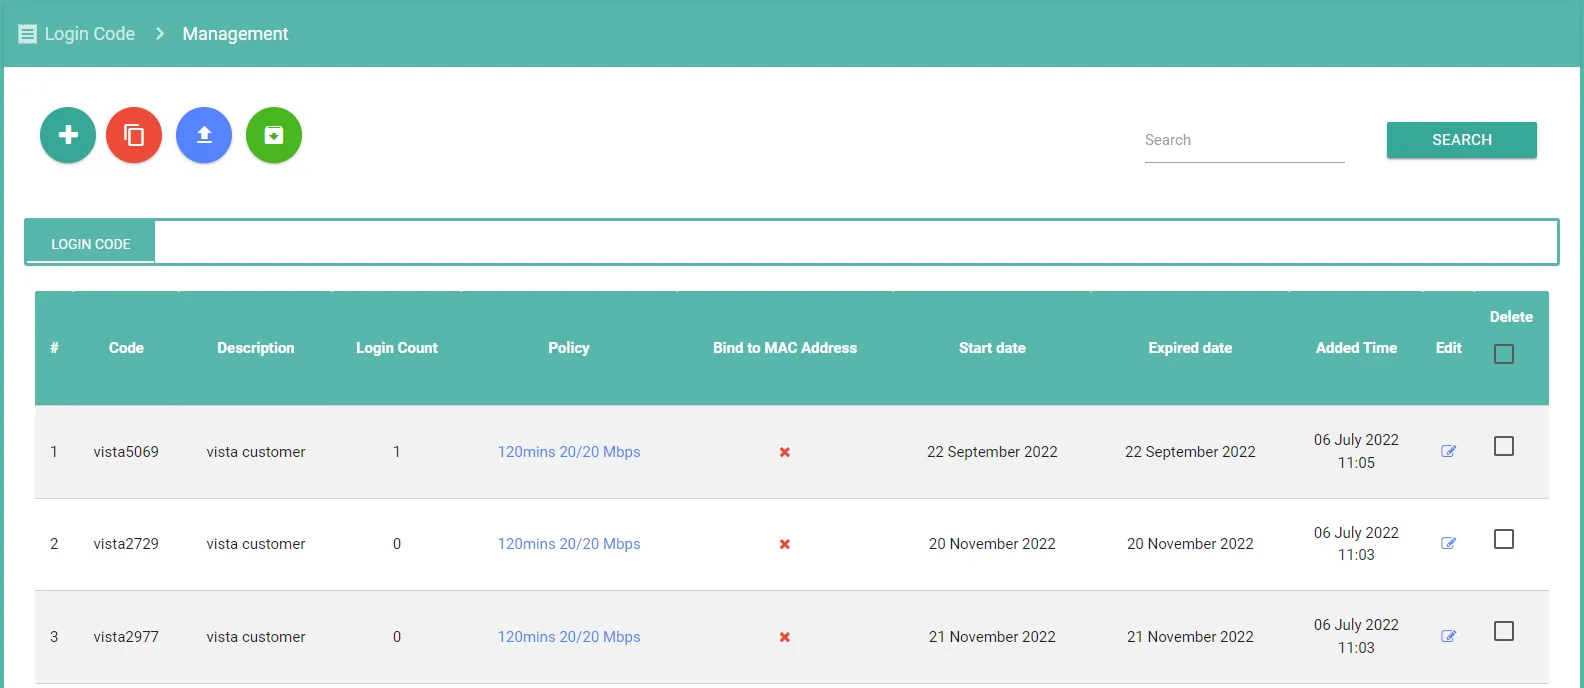This screenshot has height=688, width=1584.
Task: Click the blue upload button
Action: [x=204, y=135]
